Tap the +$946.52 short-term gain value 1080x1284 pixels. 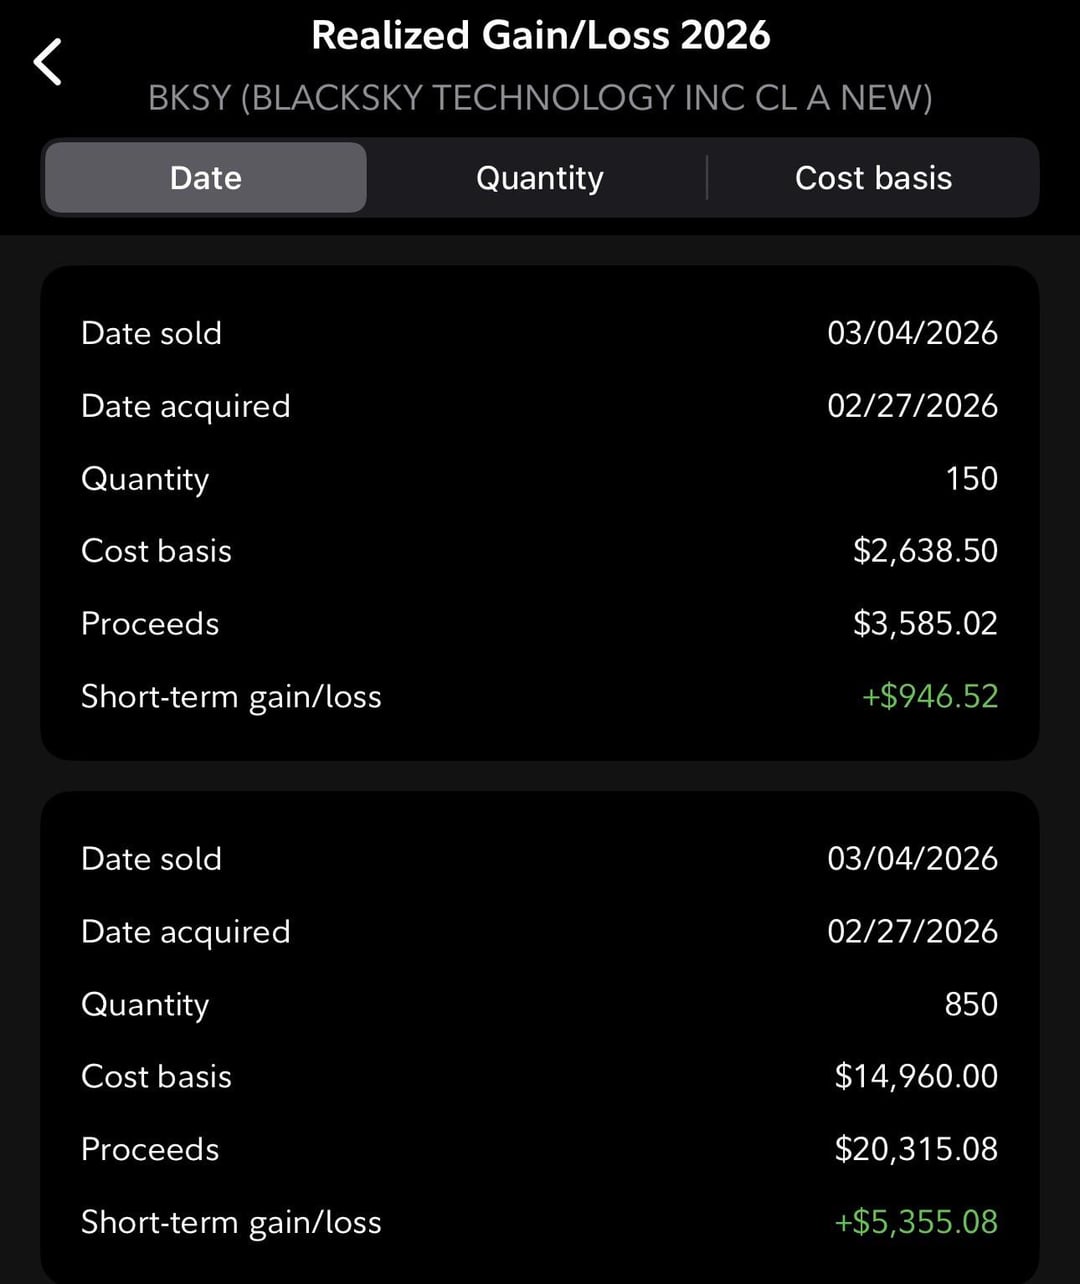[x=930, y=696]
